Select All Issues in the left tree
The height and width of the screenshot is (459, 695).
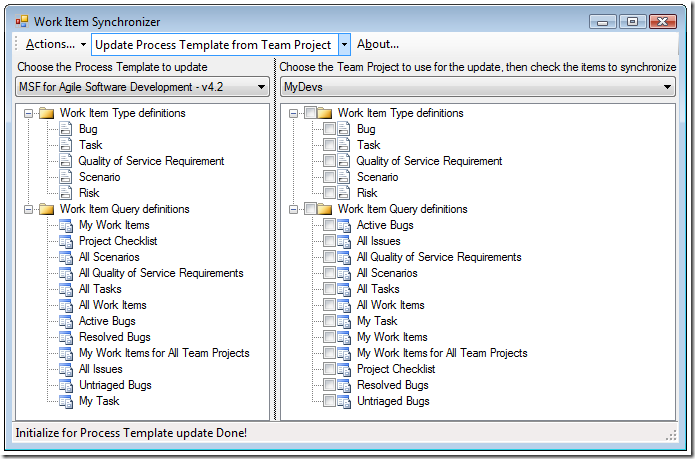pos(101,369)
